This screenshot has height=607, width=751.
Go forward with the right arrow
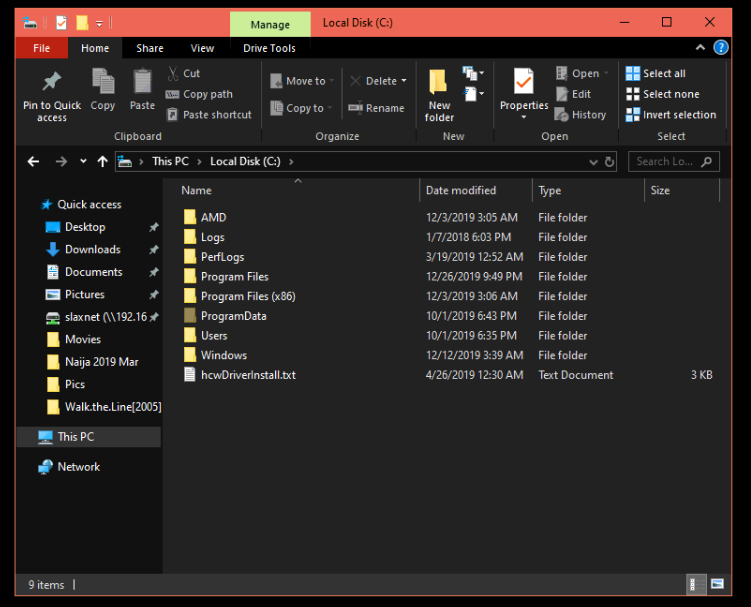(x=61, y=162)
